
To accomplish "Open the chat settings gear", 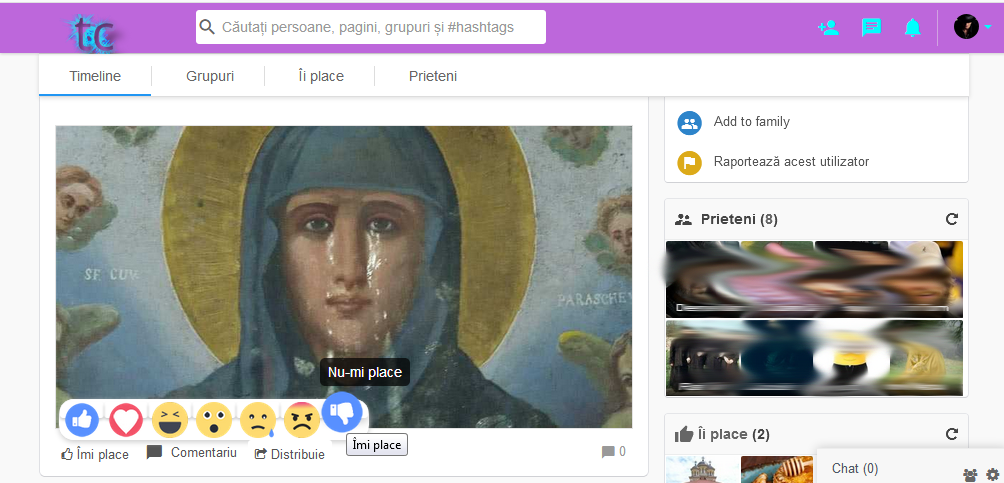I will [992, 475].
